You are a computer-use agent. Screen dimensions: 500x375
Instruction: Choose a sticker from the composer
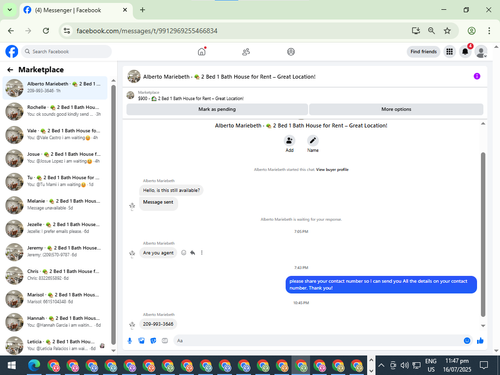click(x=153, y=341)
